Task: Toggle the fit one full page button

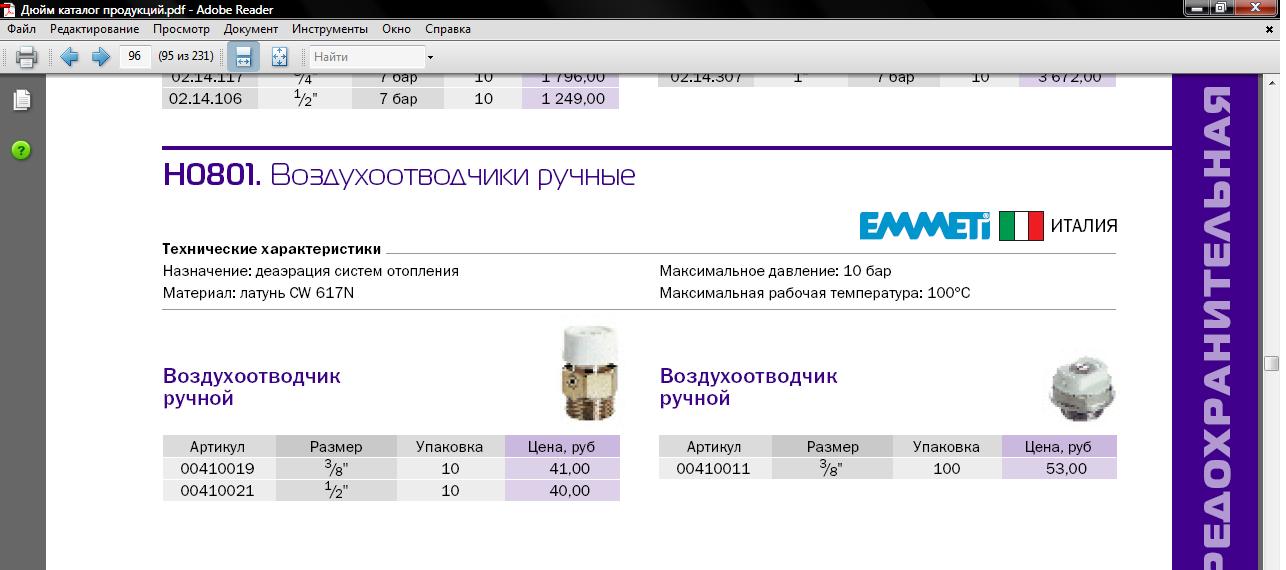Action: pyautogui.click(x=279, y=57)
